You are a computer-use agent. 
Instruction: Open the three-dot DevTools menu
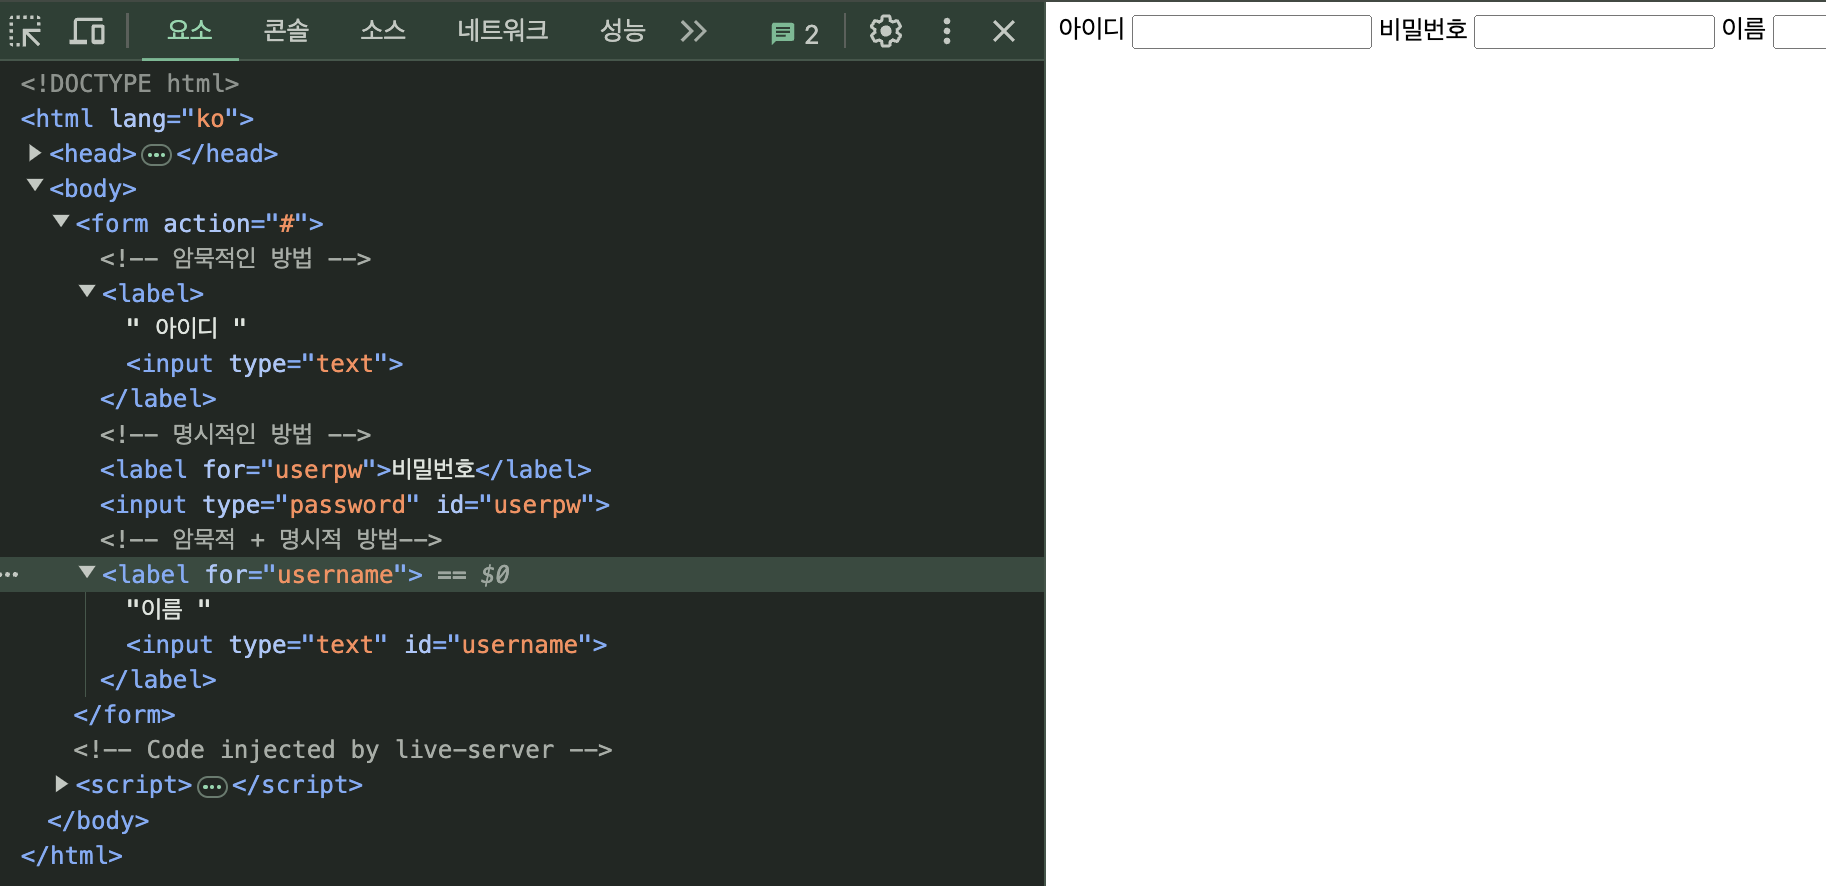point(946,31)
